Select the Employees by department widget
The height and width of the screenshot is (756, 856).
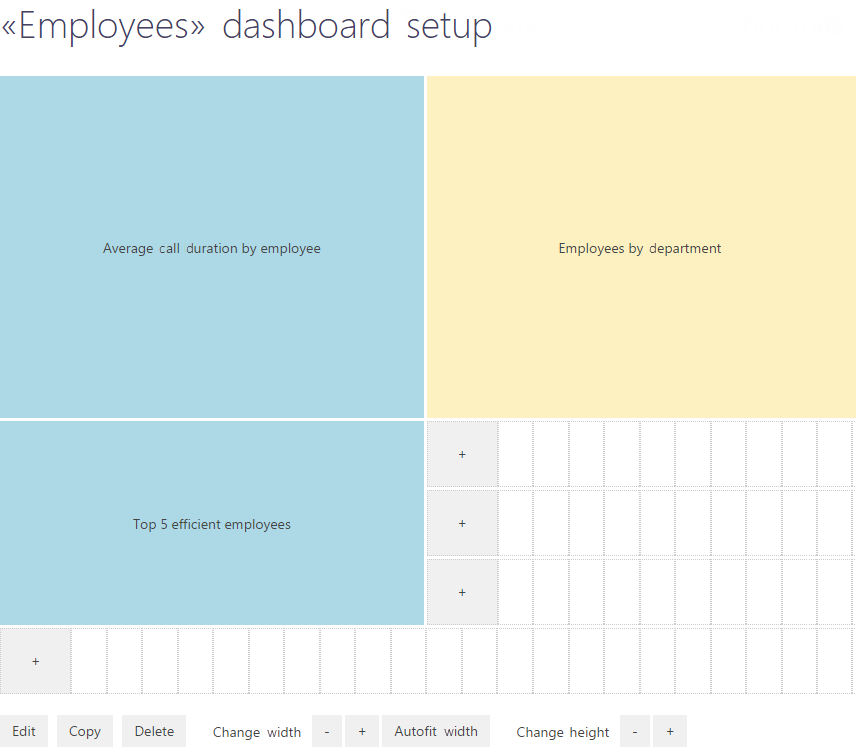(x=640, y=248)
